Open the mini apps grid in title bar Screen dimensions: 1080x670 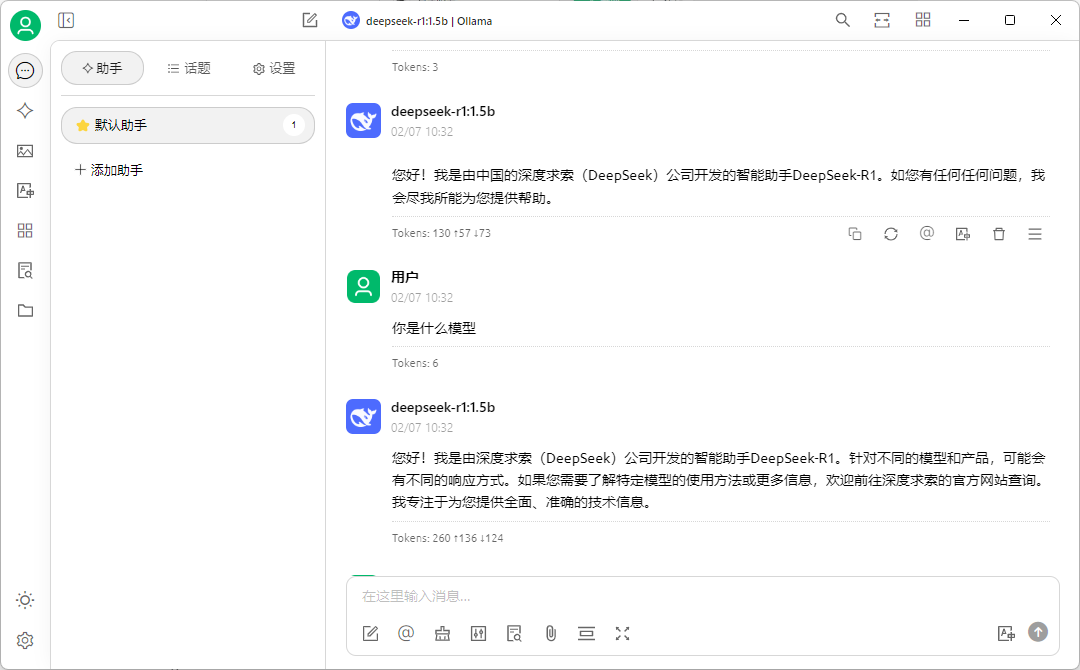(923, 20)
